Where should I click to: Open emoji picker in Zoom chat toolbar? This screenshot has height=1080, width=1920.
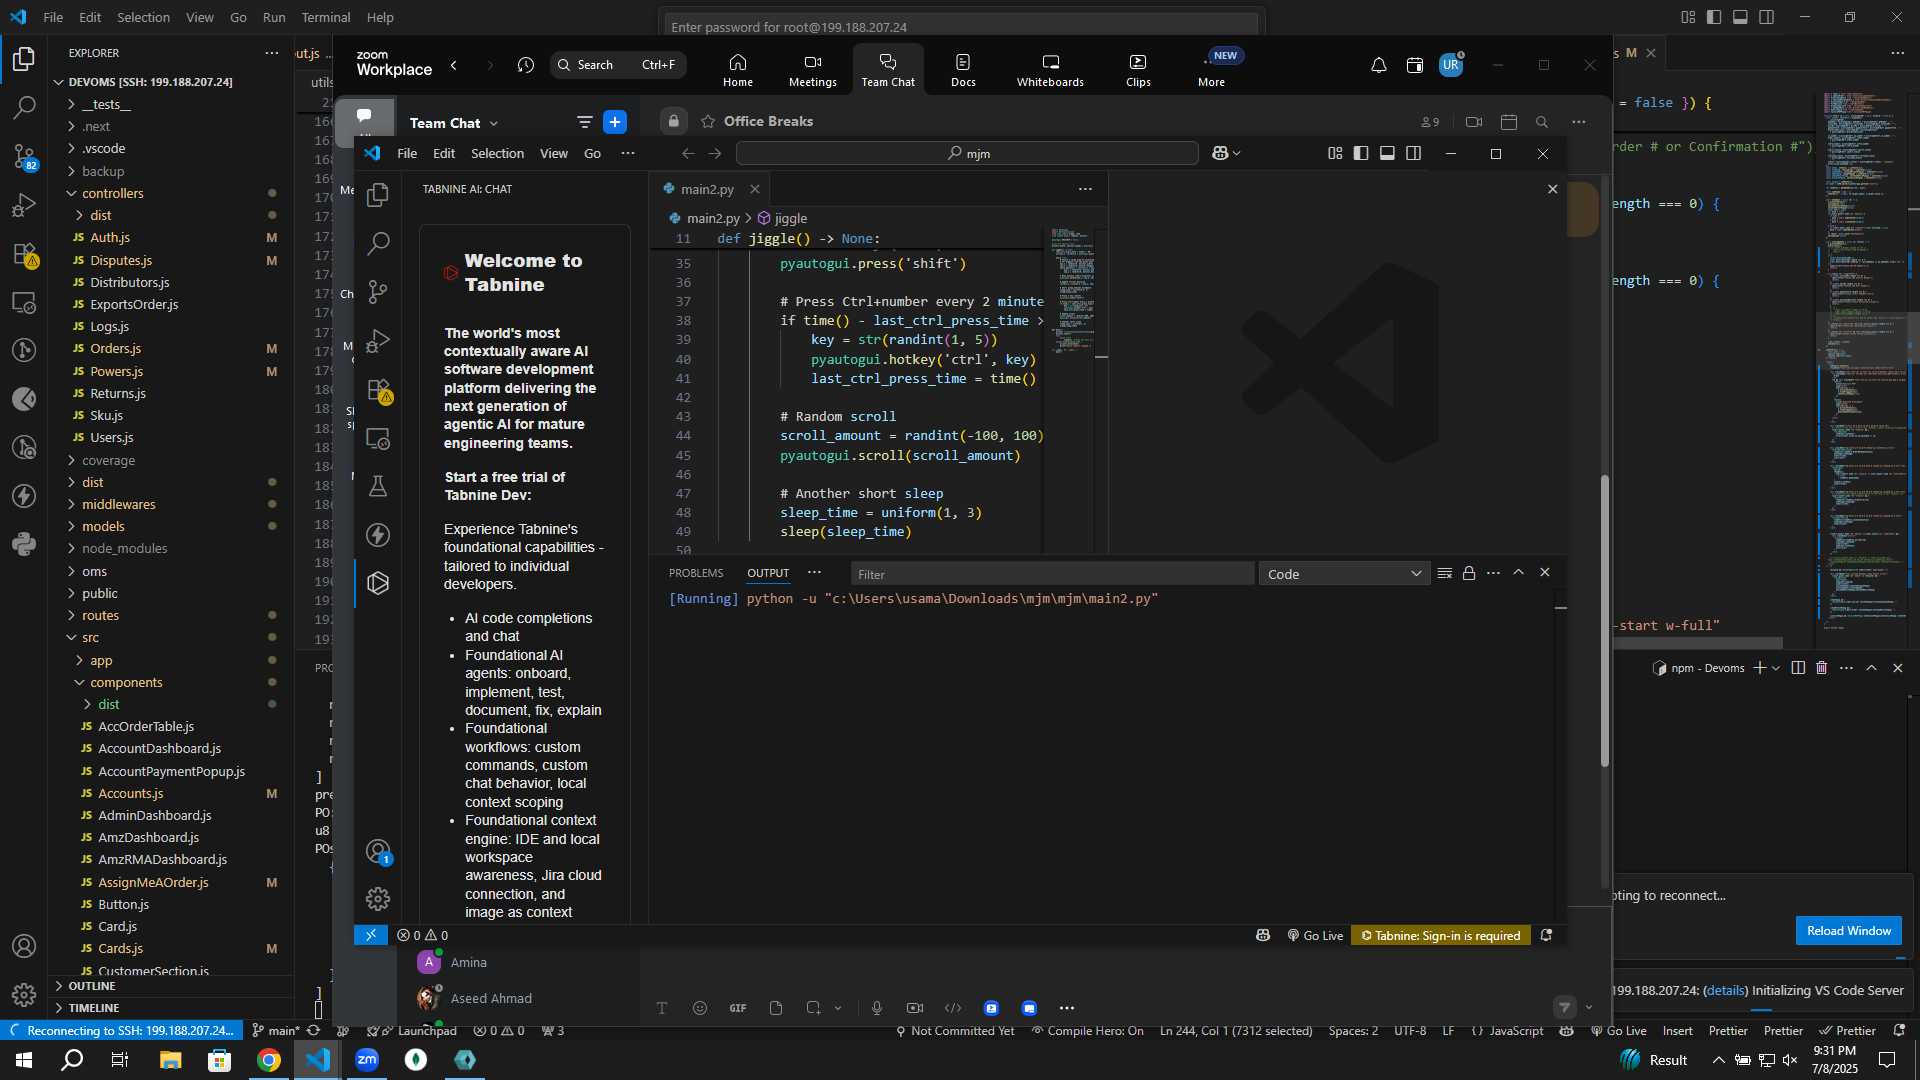pos(700,1008)
